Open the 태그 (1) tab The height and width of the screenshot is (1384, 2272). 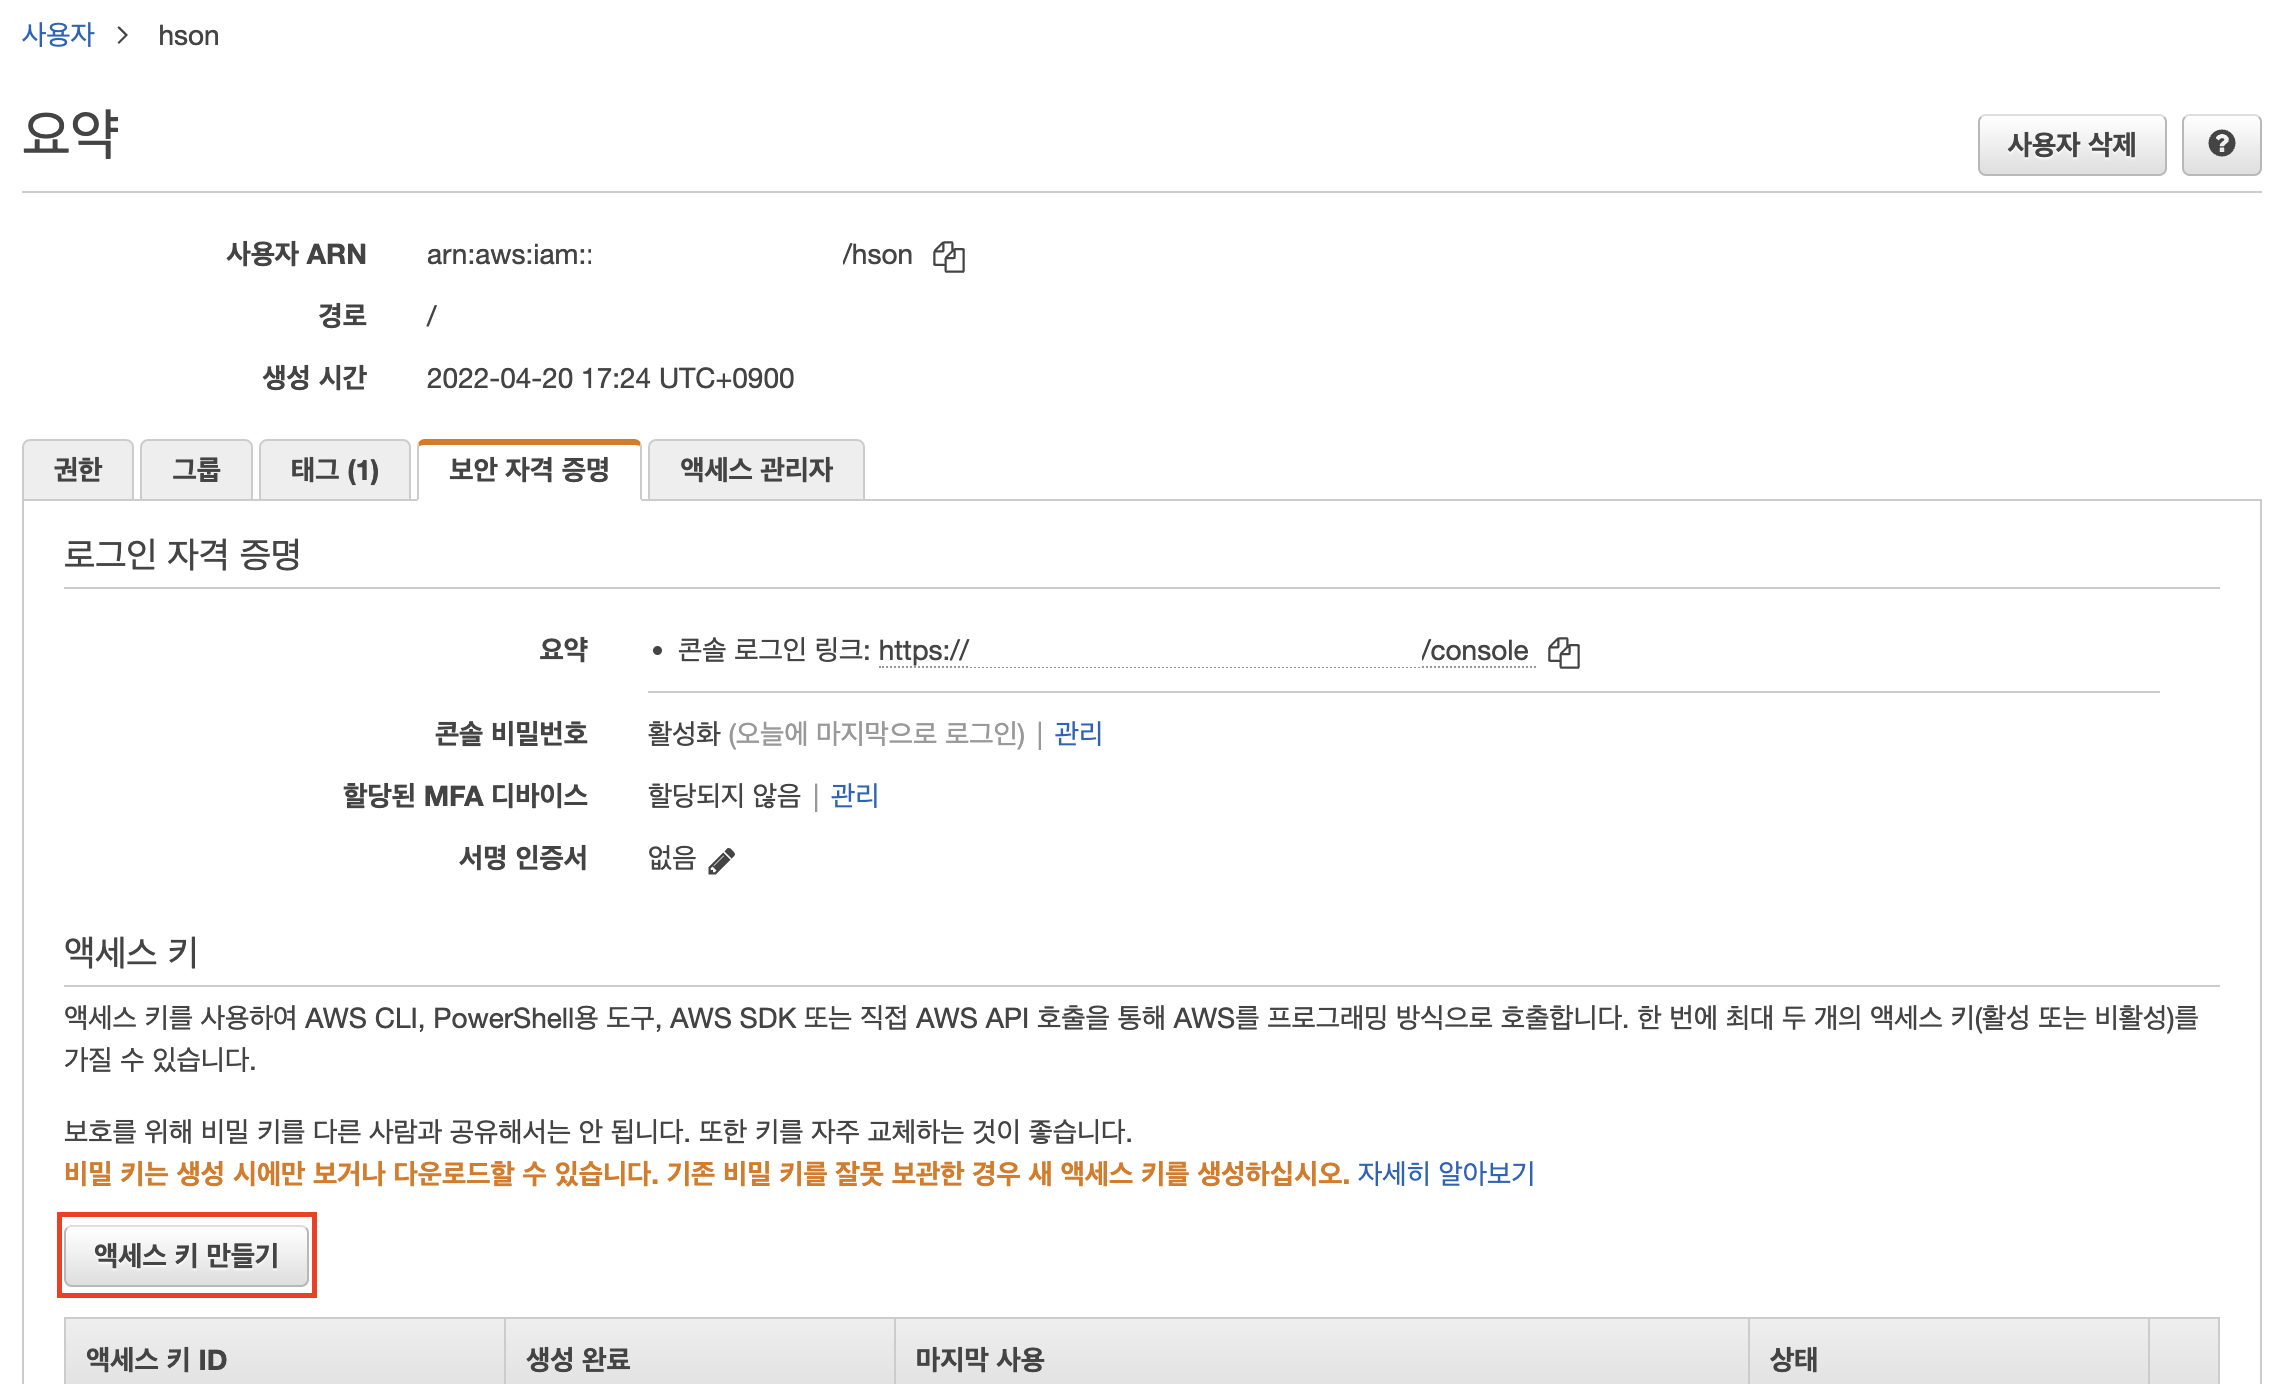click(x=335, y=470)
